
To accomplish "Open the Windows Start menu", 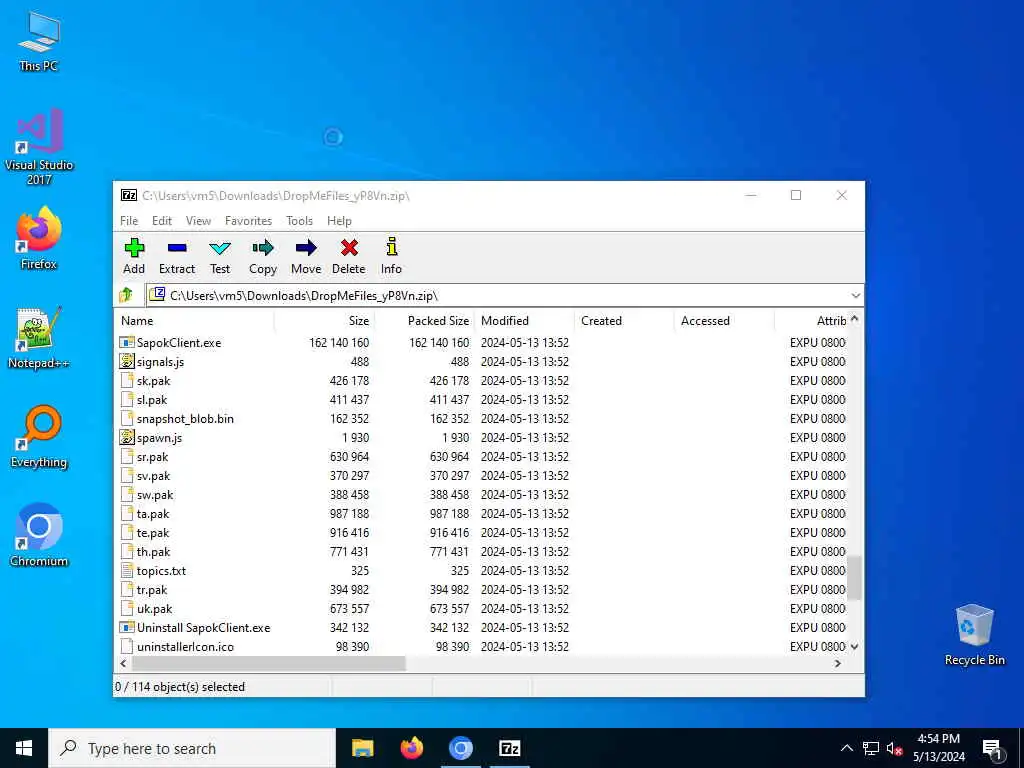I will [x=24, y=748].
